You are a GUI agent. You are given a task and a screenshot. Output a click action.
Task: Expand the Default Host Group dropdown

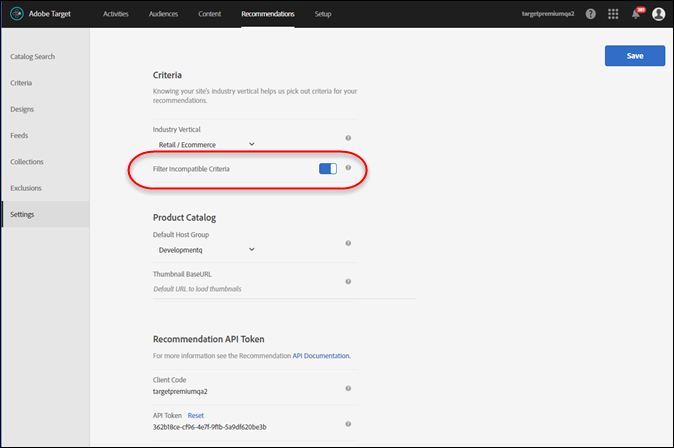[x=207, y=249]
